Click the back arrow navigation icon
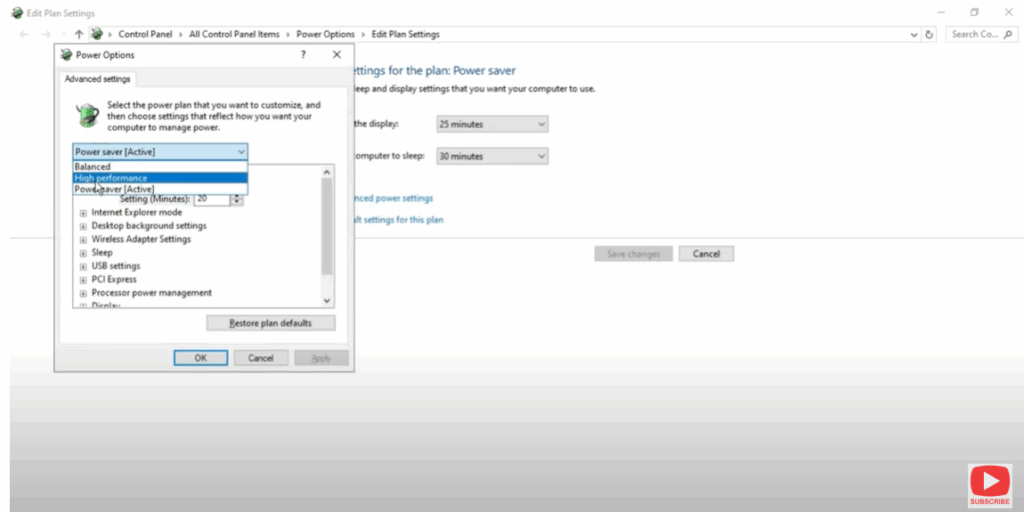 pos(24,34)
